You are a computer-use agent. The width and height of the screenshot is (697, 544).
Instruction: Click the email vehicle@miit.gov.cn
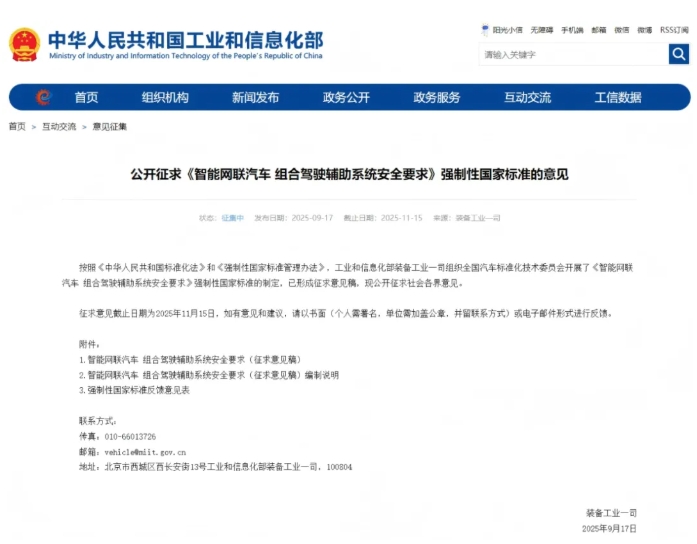coord(145,452)
